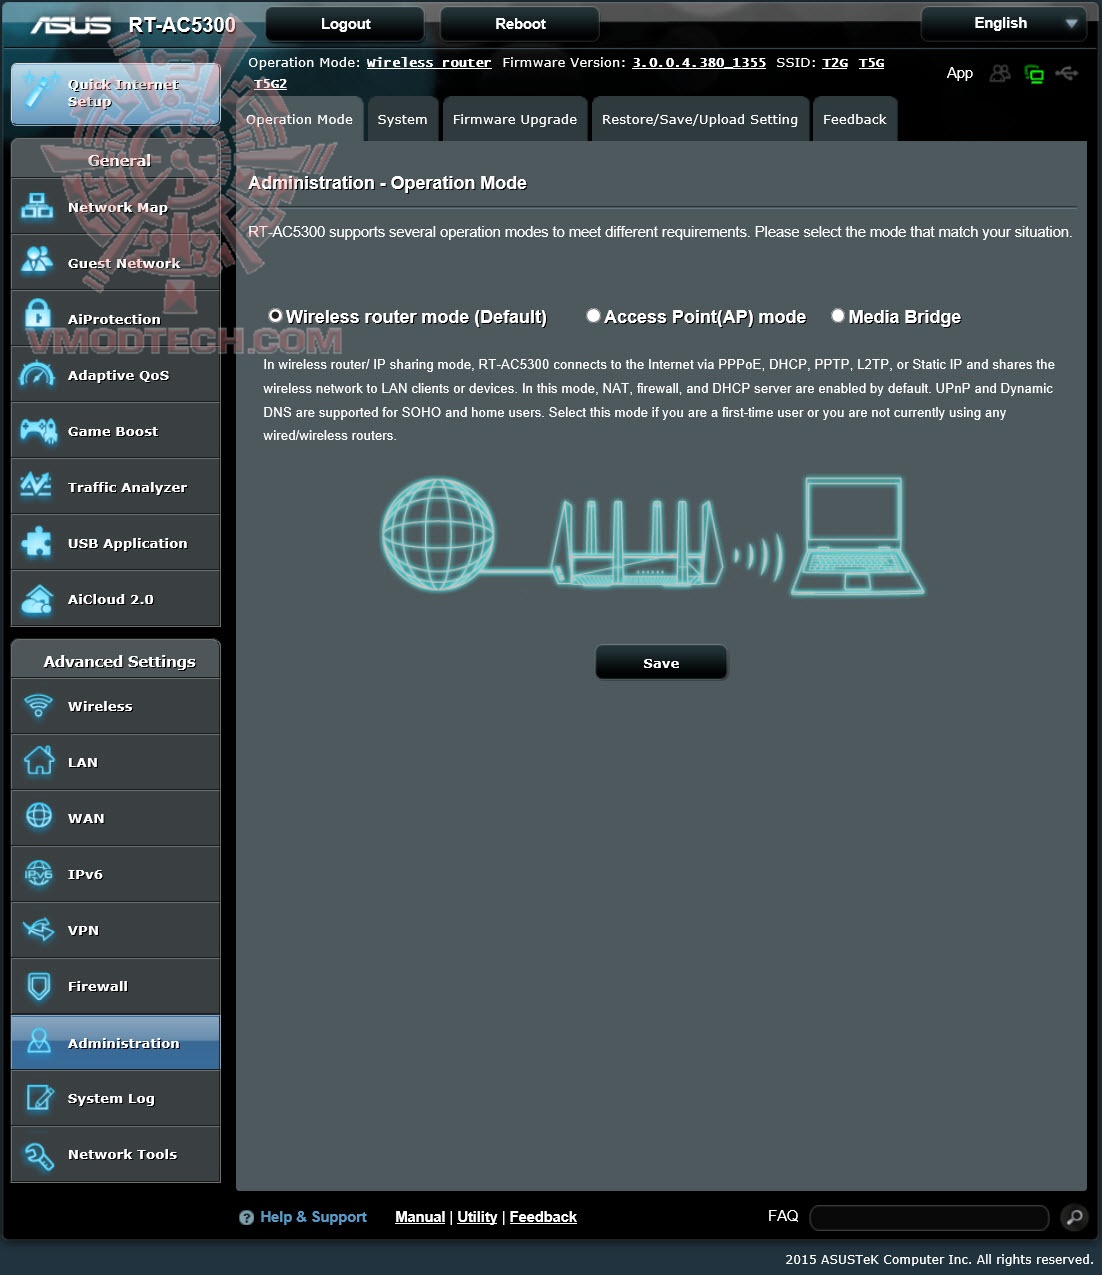Click the IPv6 globe icon
Viewport: 1102px width, 1275px height.
(38, 873)
